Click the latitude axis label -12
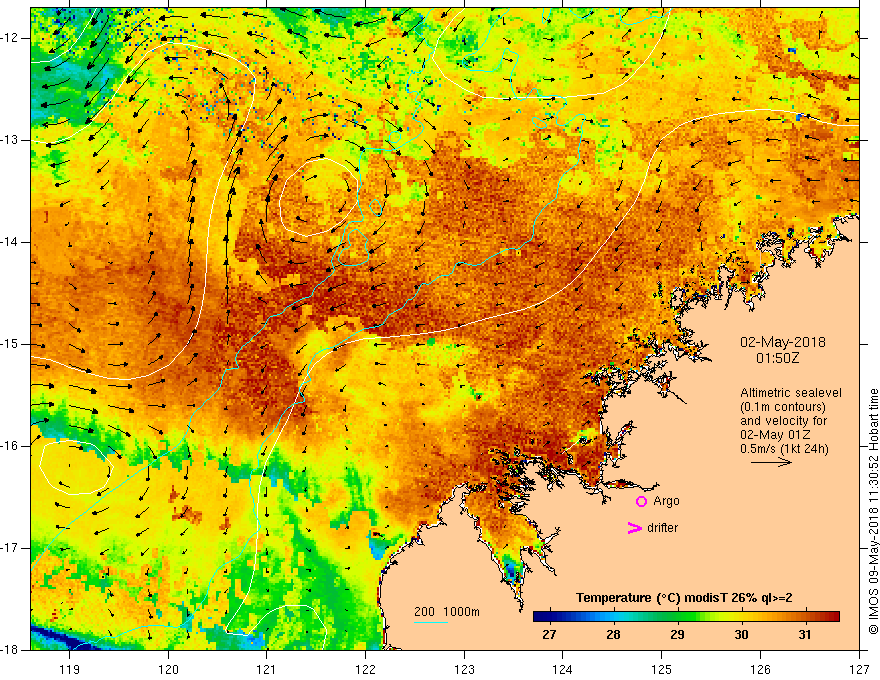880x680 pixels. tap(11, 38)
